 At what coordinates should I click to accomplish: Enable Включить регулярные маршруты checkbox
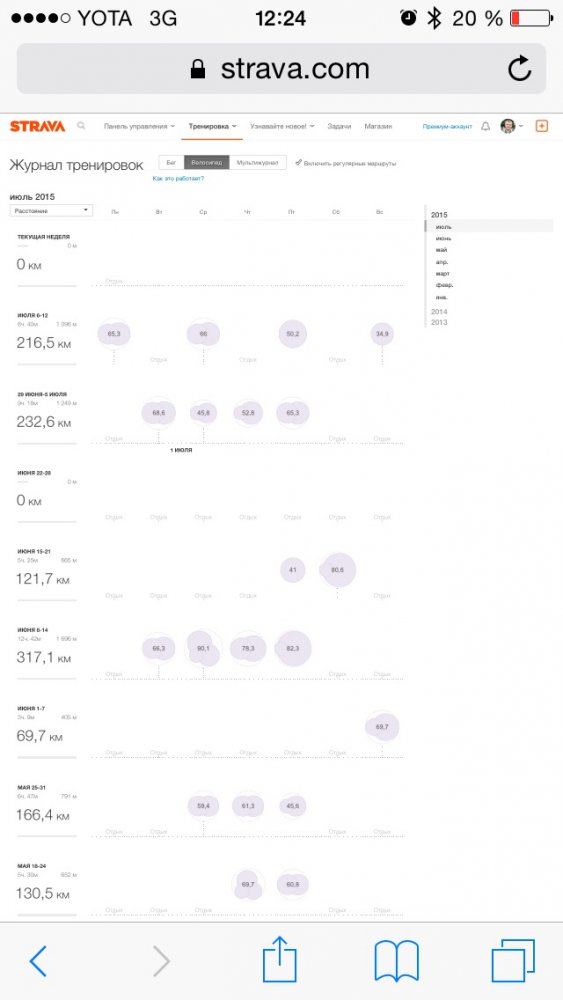[346, 164]
